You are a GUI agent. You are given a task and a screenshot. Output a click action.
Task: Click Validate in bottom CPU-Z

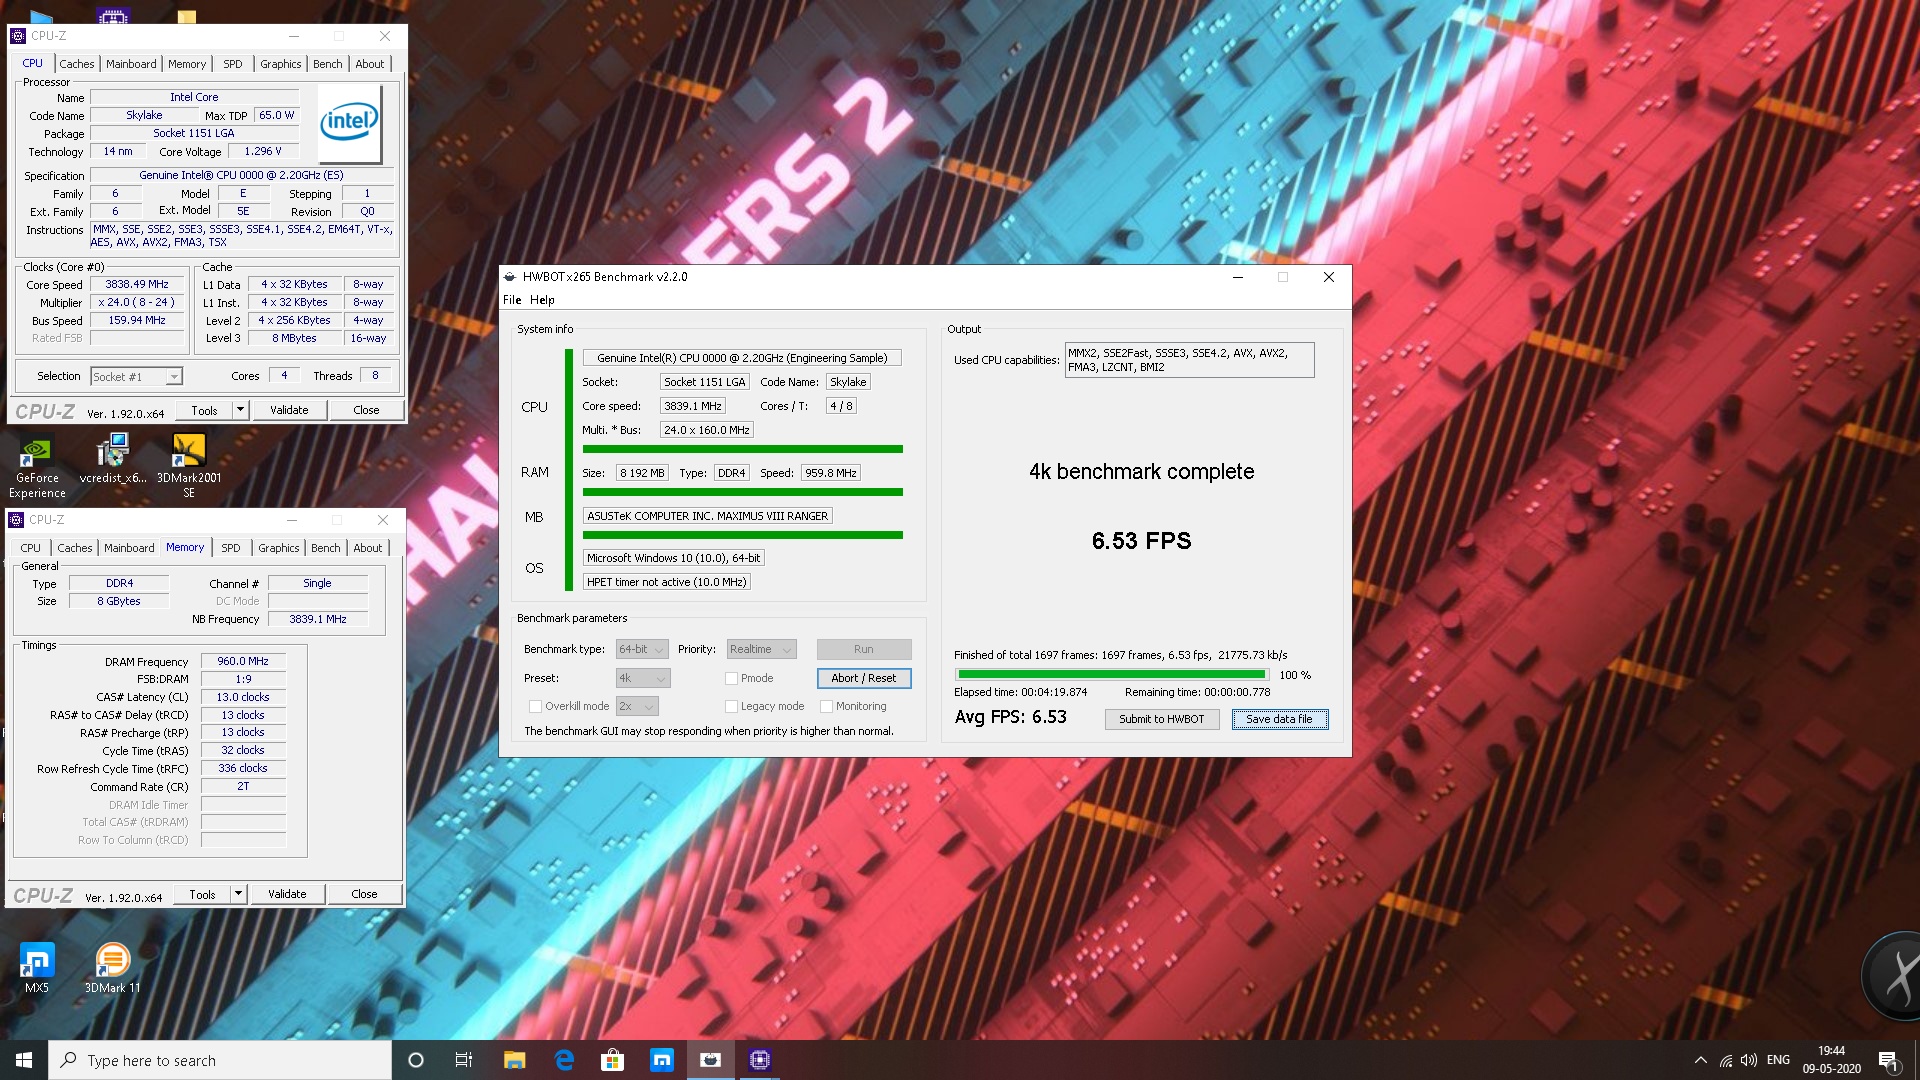click(287, 894)
